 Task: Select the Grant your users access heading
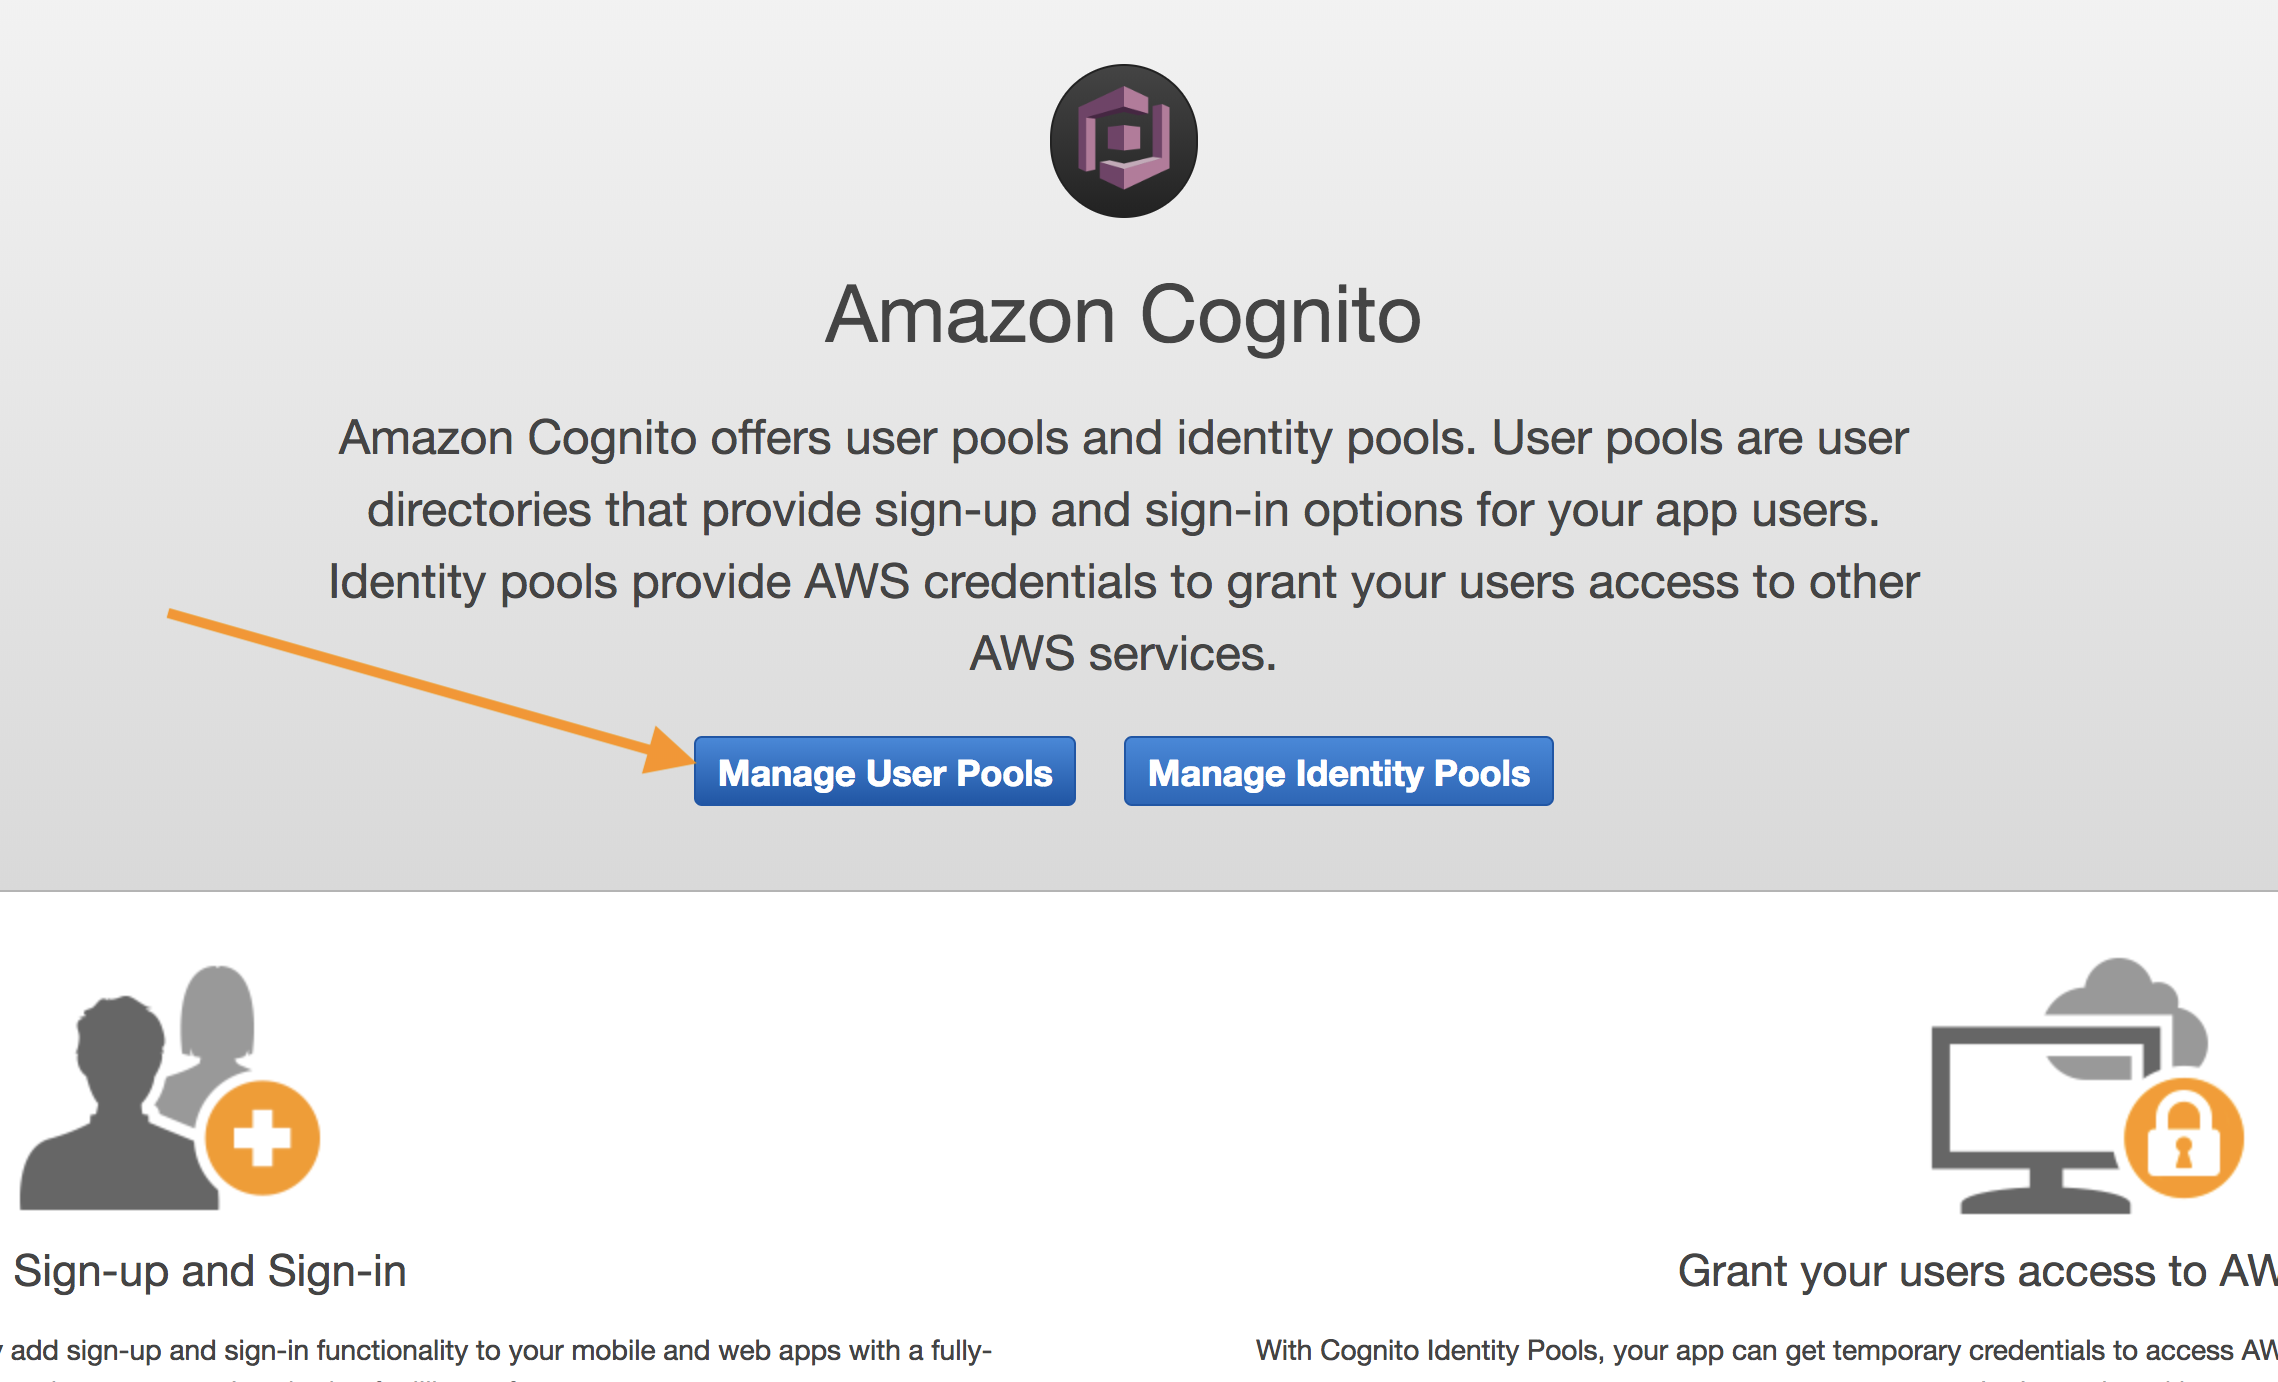1977,1271
